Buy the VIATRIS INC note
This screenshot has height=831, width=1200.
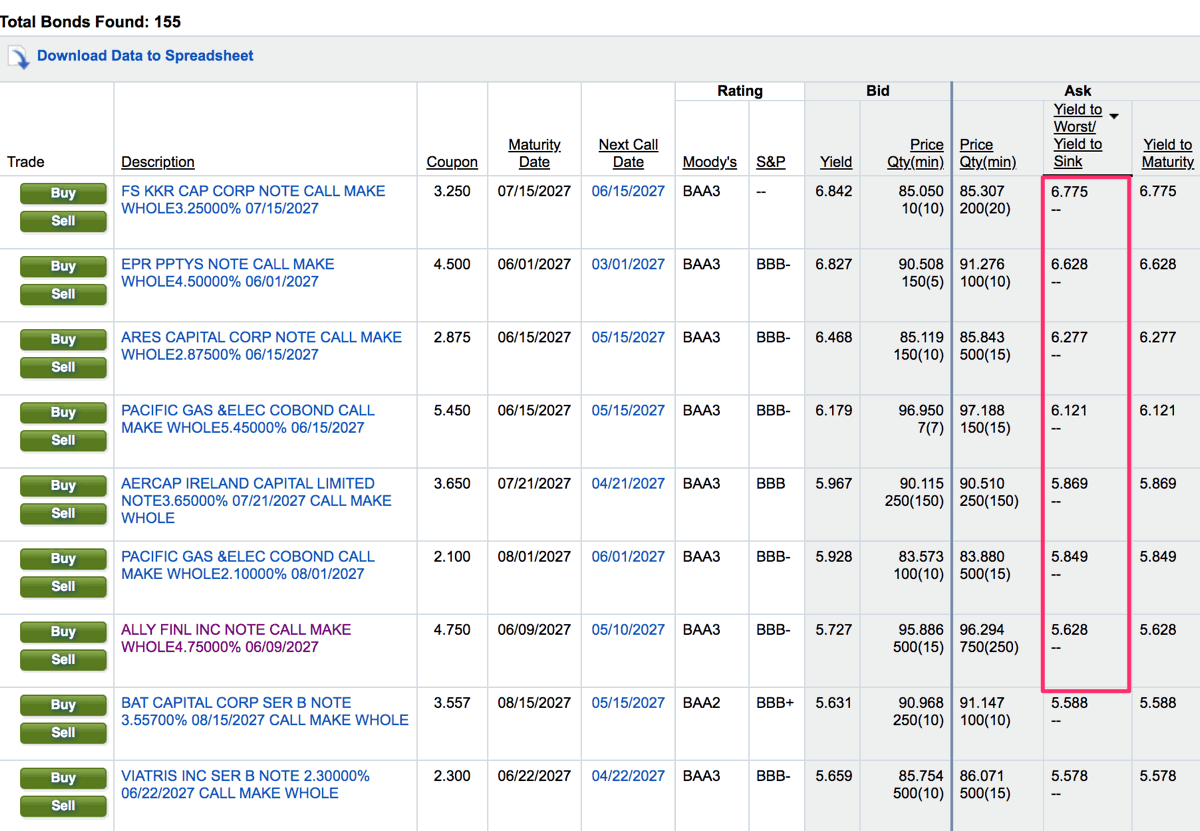(63, 778)
